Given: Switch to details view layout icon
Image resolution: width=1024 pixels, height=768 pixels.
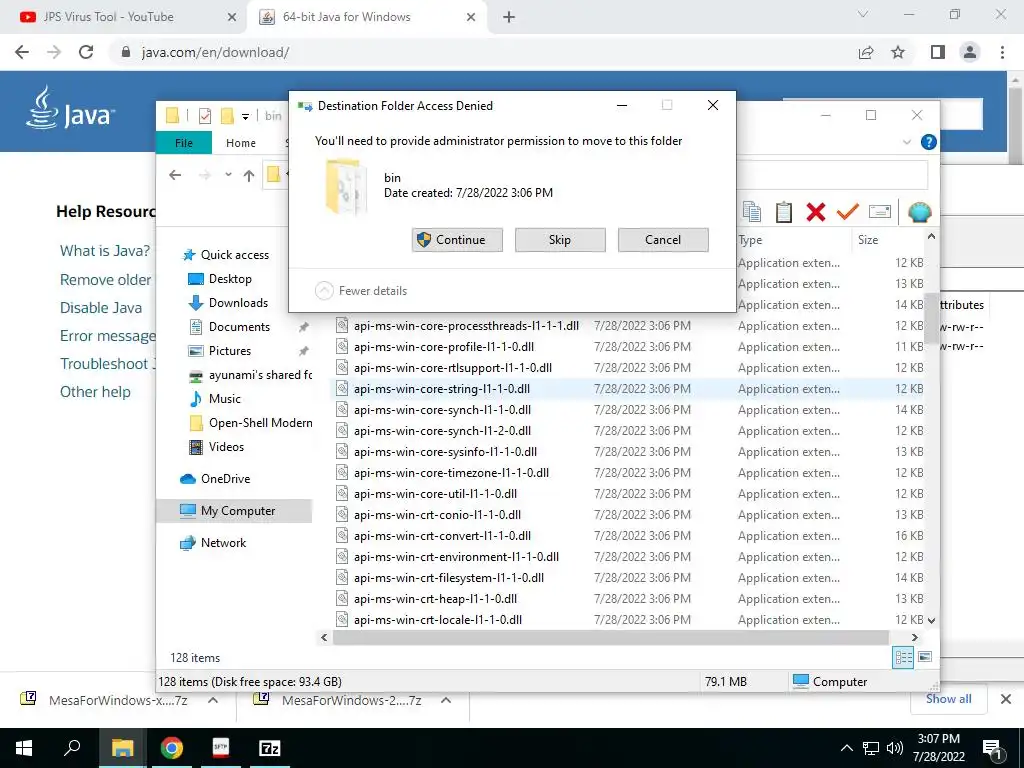Looking at the screenshot, I should coord(903,657).
